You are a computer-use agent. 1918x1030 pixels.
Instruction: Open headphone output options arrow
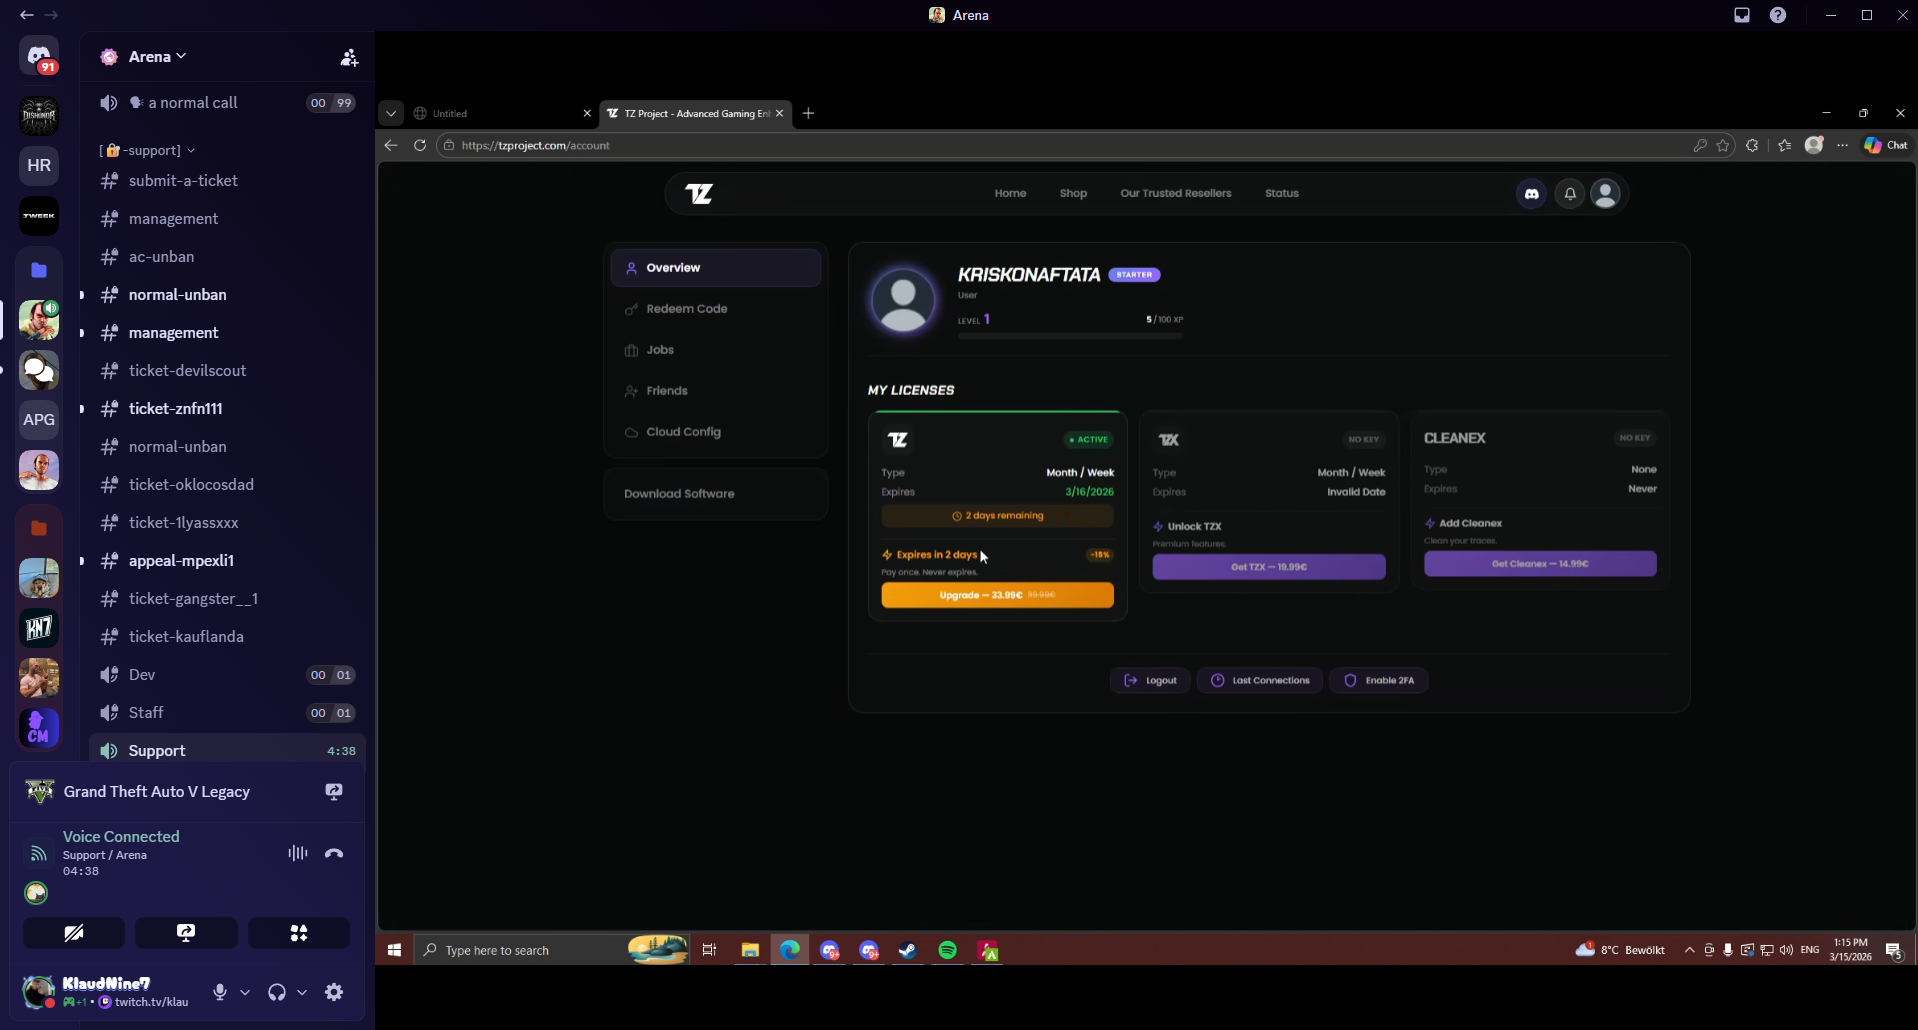click(302, 992)
